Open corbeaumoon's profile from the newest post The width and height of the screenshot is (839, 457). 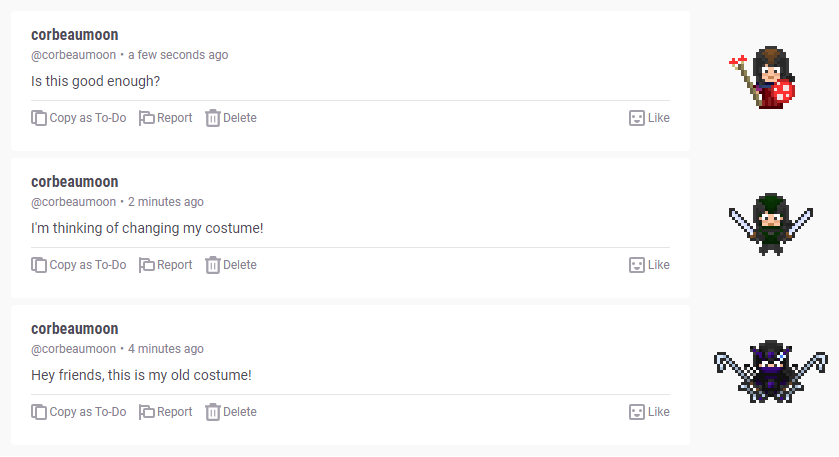(x=75, y=35)
